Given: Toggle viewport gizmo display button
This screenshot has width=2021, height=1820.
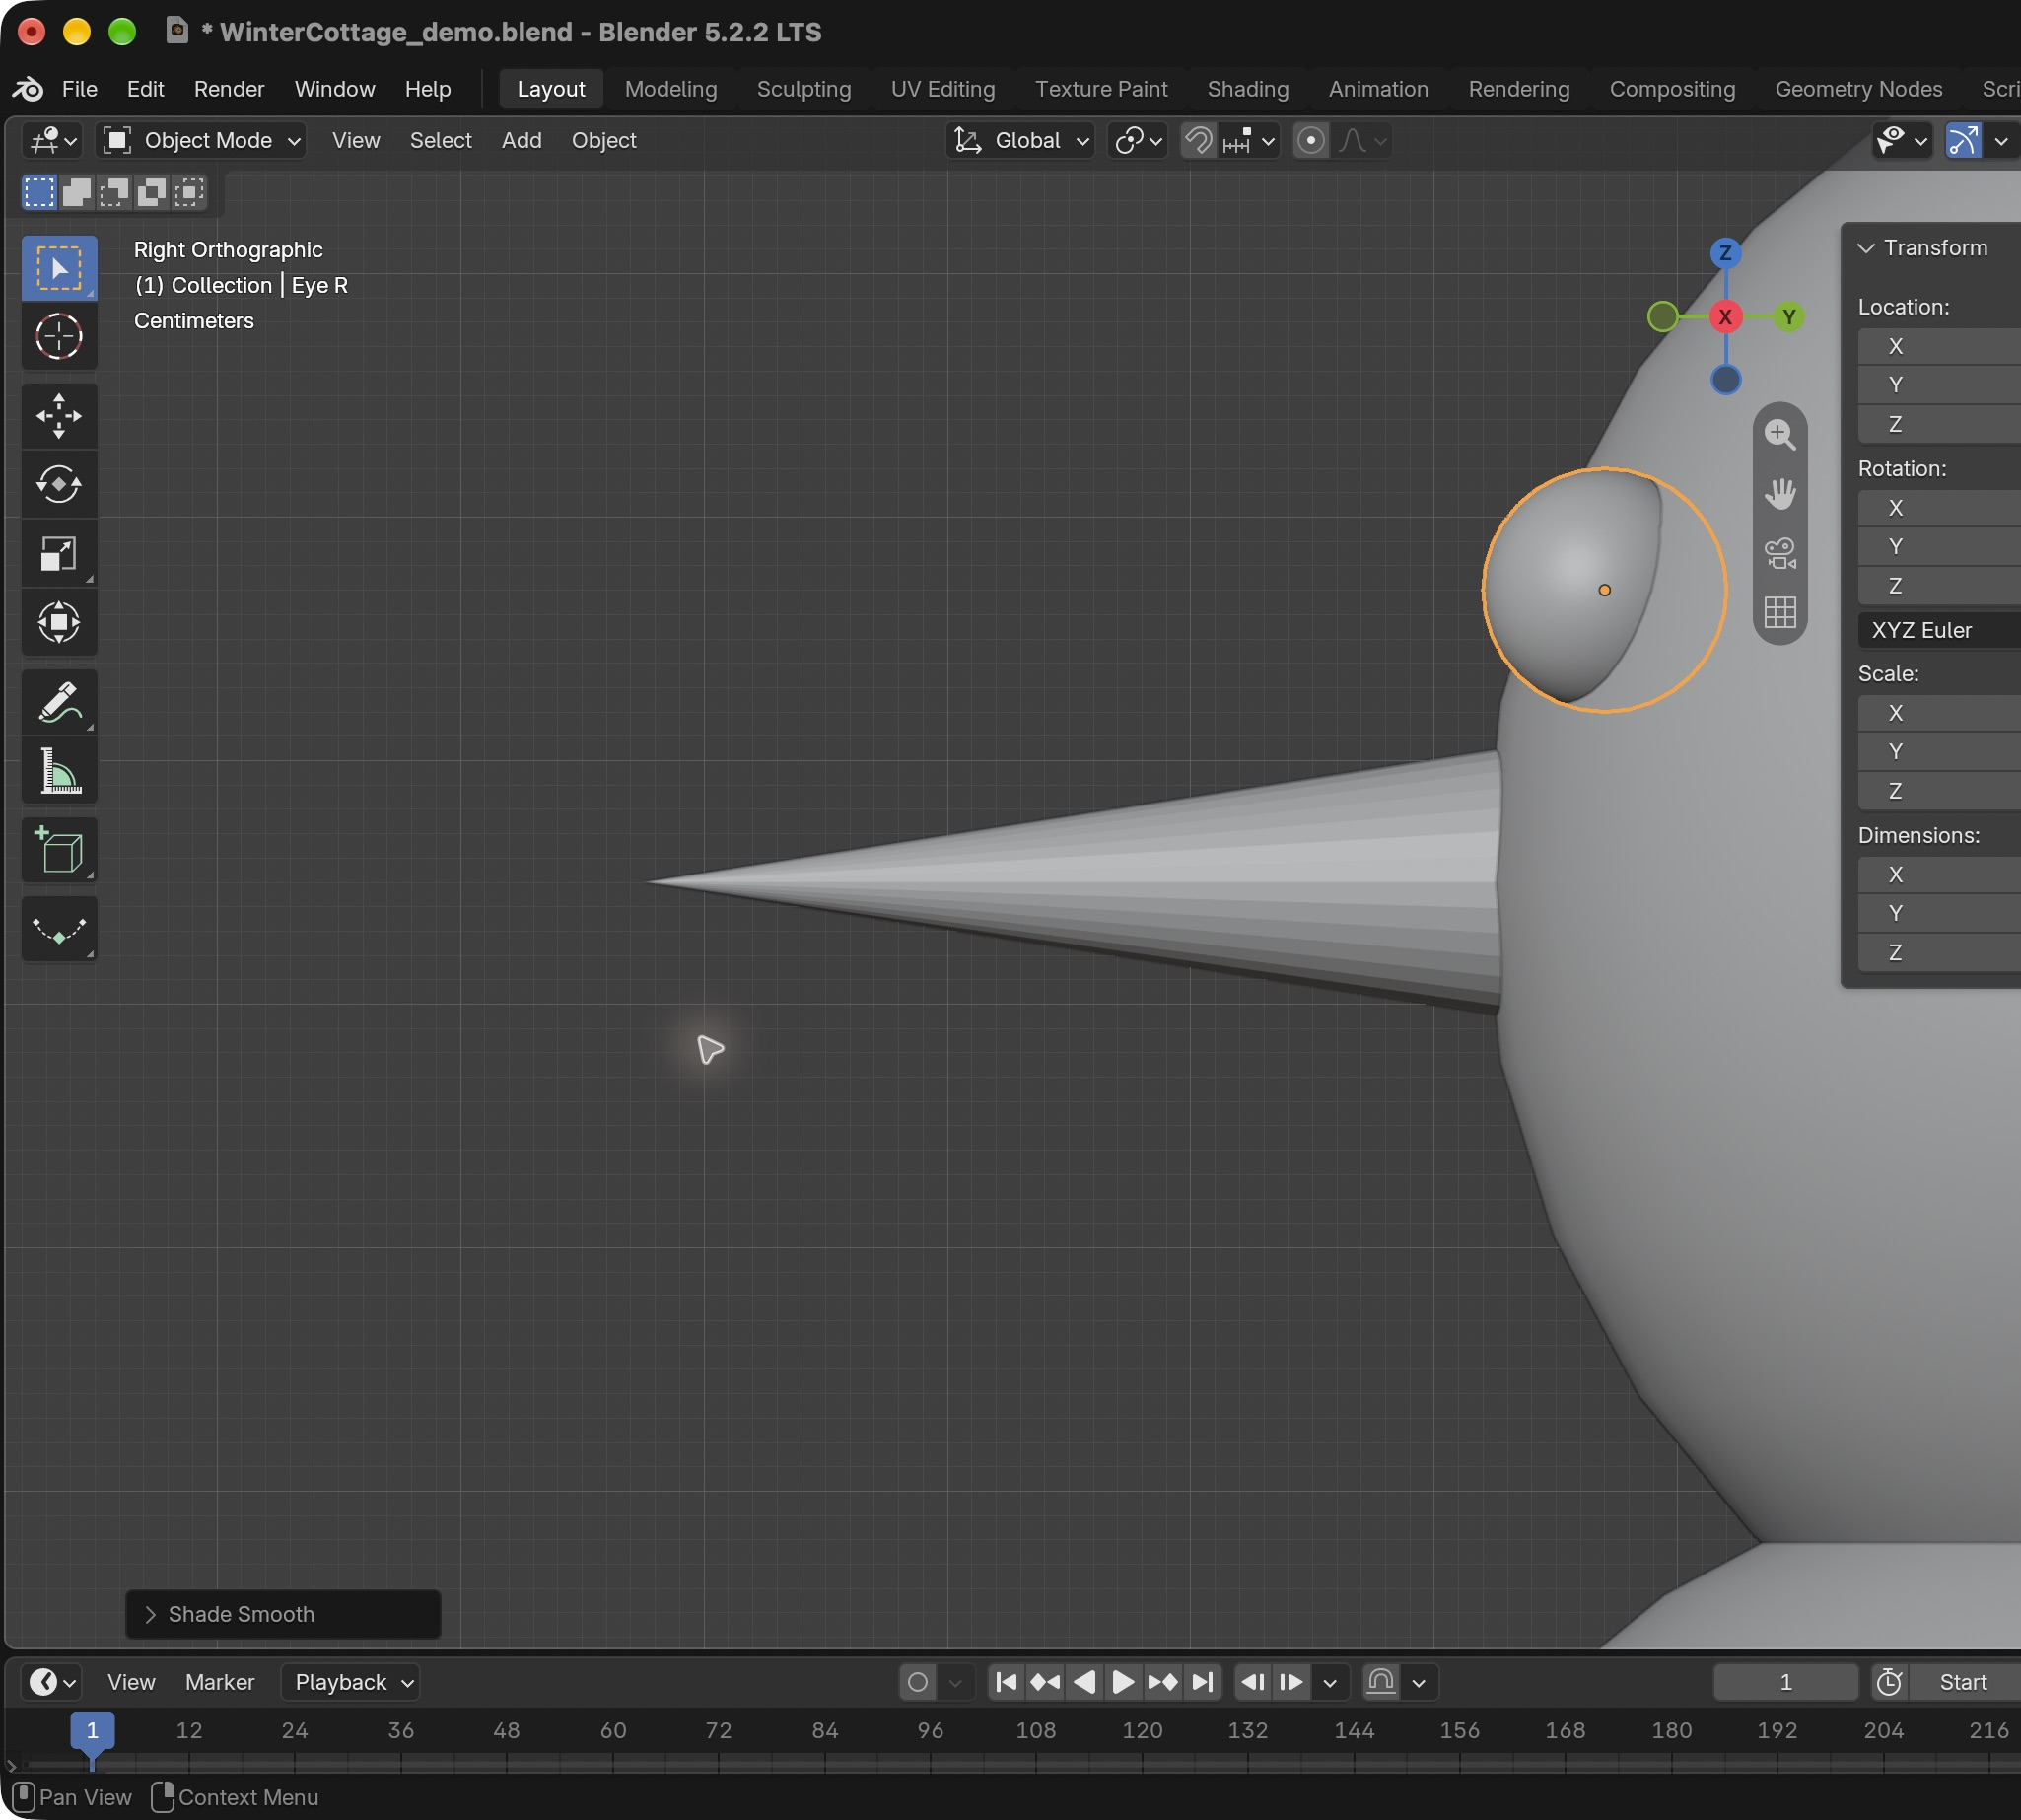Looking at the screenshot, I should [x=1962, y=140].
